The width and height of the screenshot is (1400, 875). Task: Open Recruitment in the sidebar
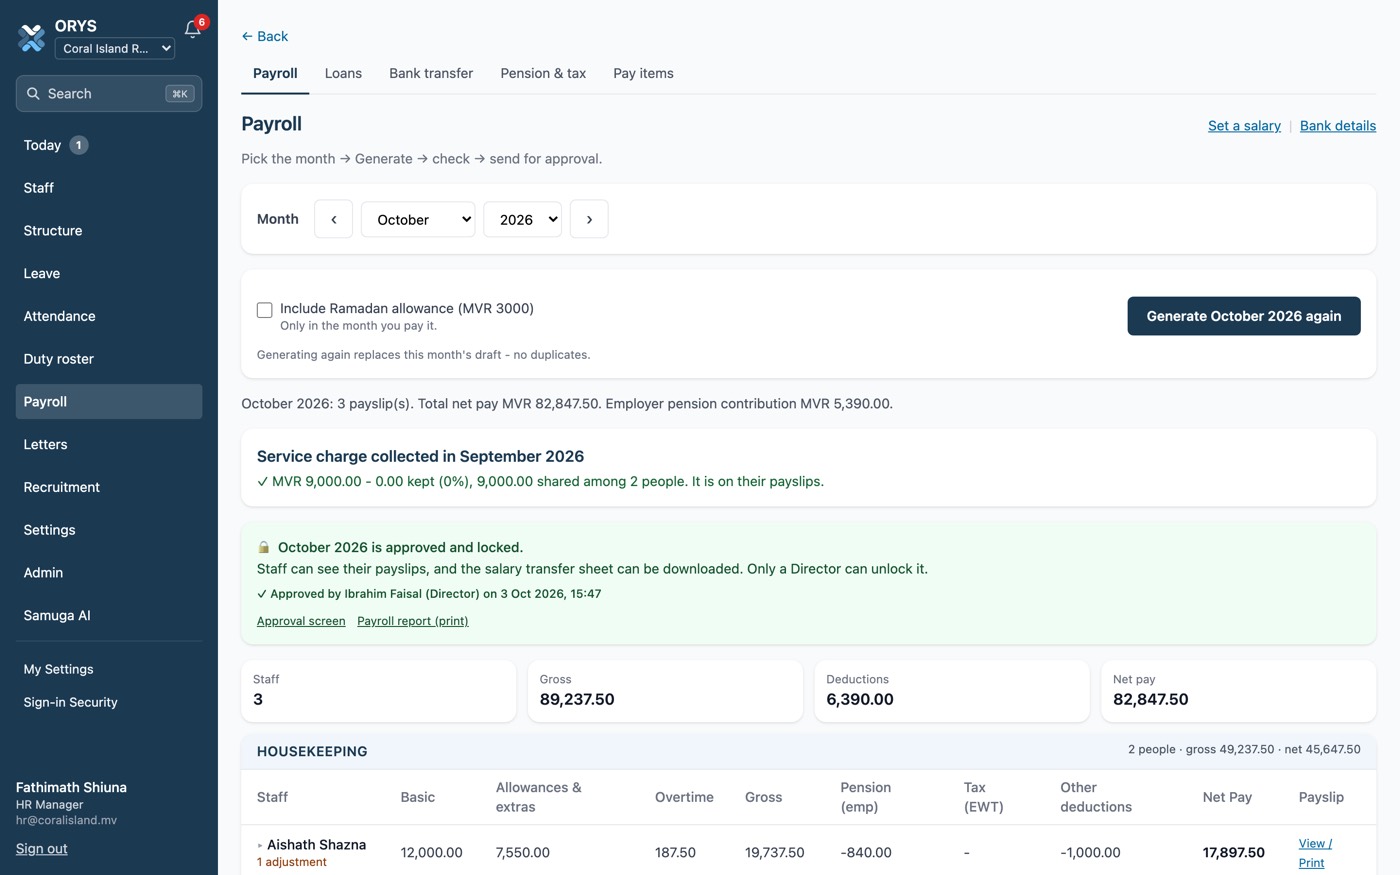point(109,487)
